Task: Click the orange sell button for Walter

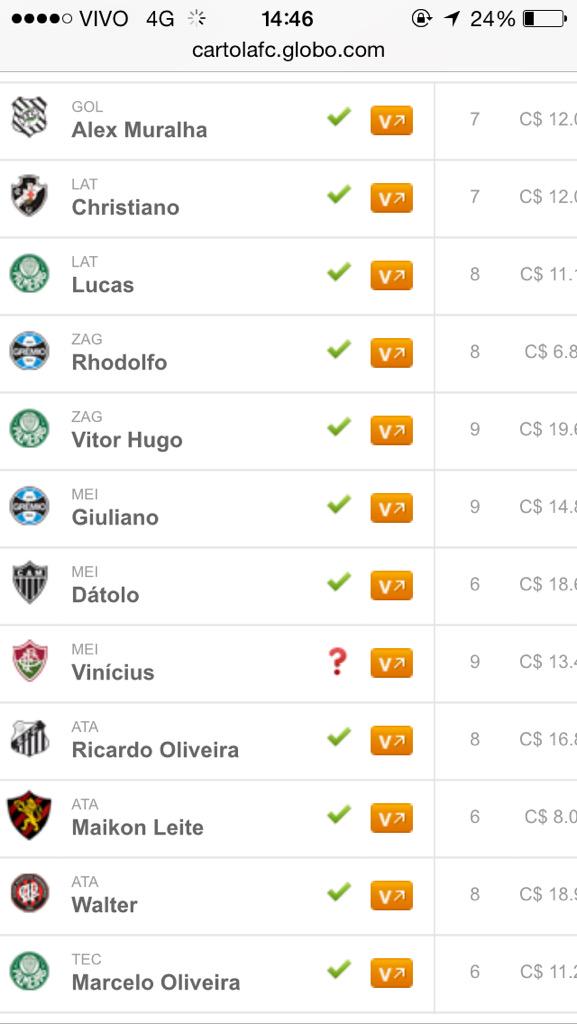Action: tap(392, 895)
